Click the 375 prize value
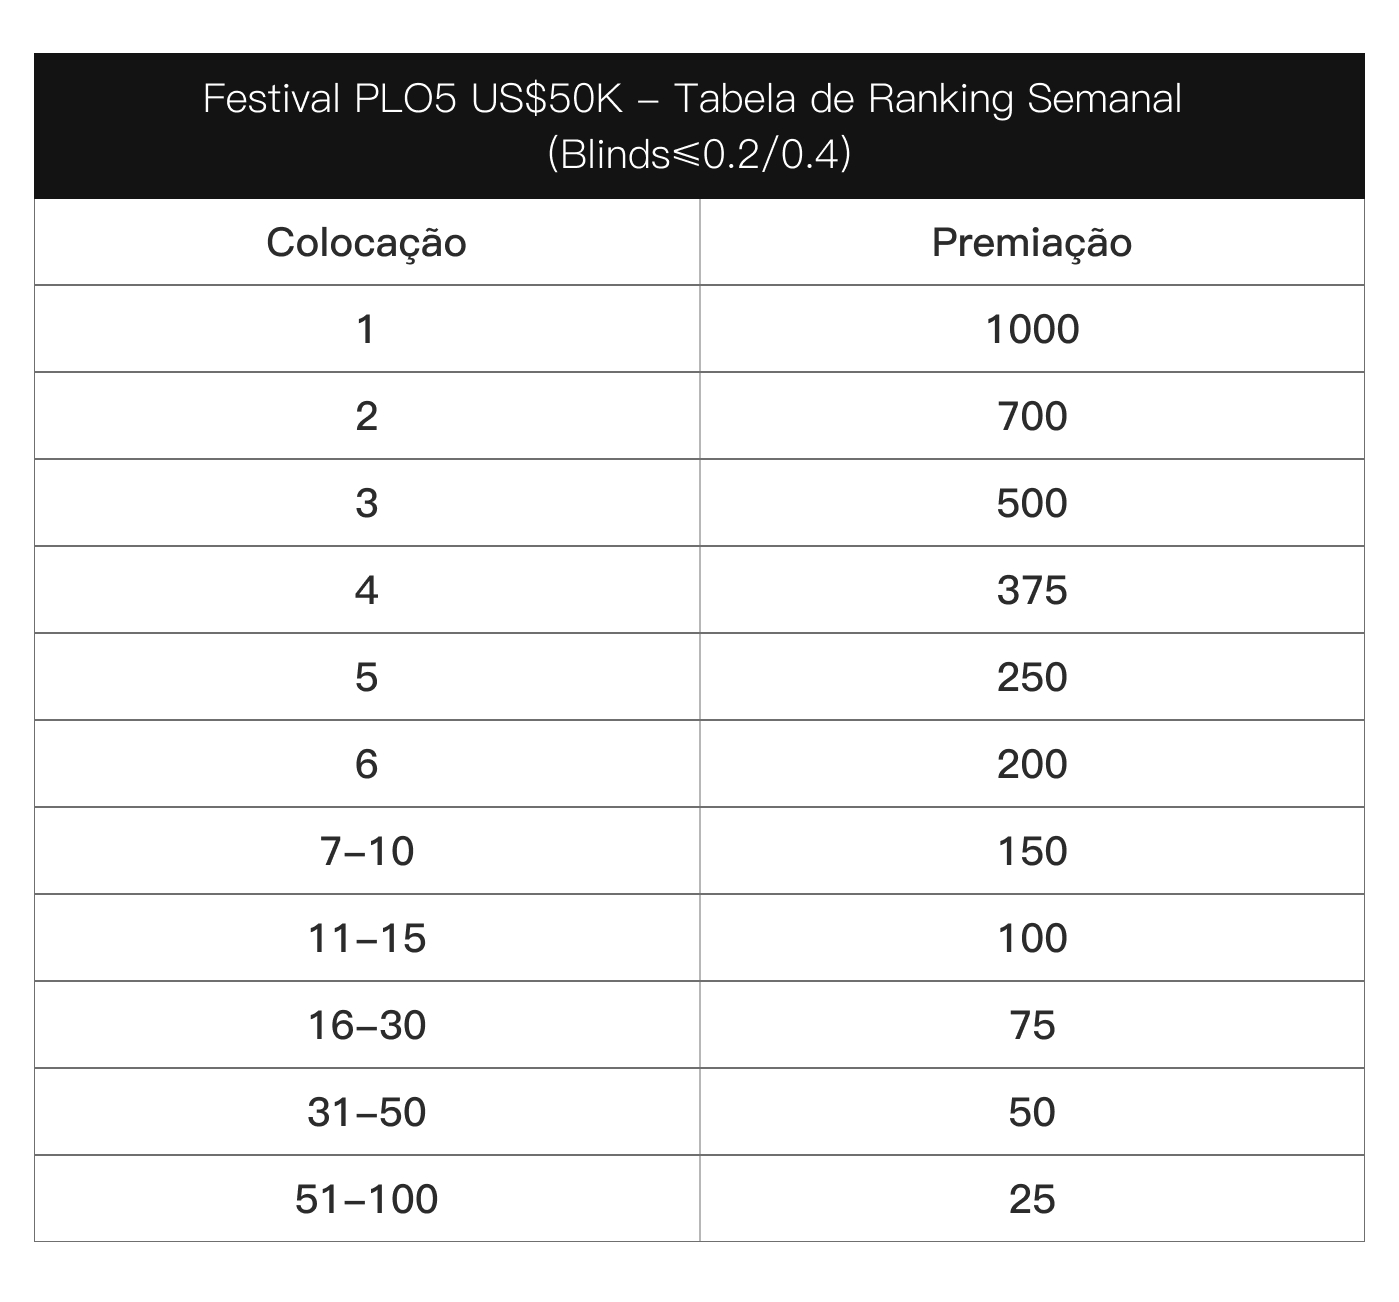This screenshot has width=1399, height=1302. (1032, 590)
